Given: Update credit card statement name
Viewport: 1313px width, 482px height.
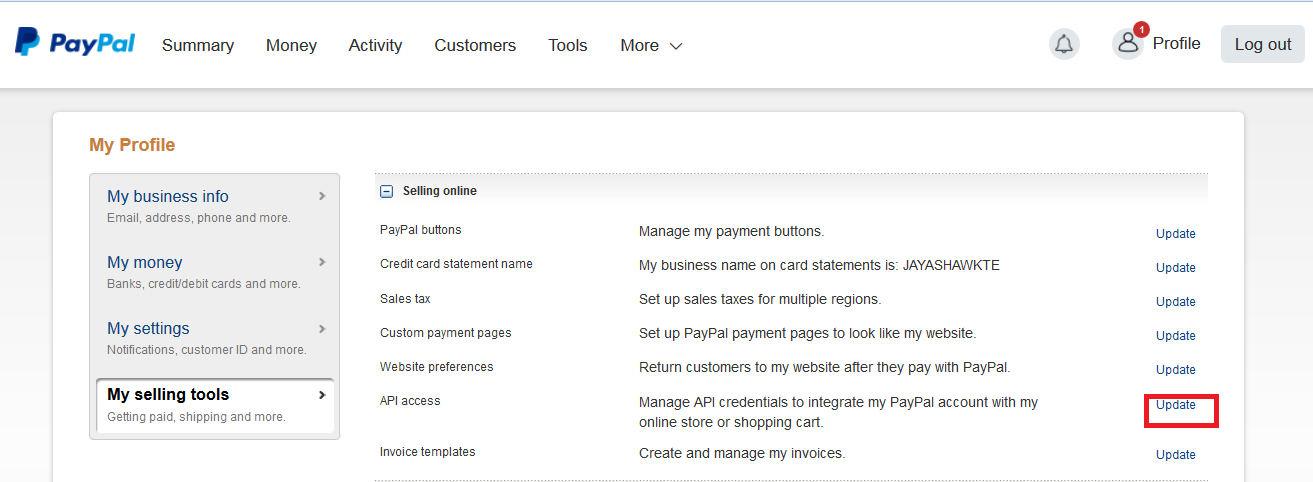Looking at the screenshot, I should (x=1175, y=268).
